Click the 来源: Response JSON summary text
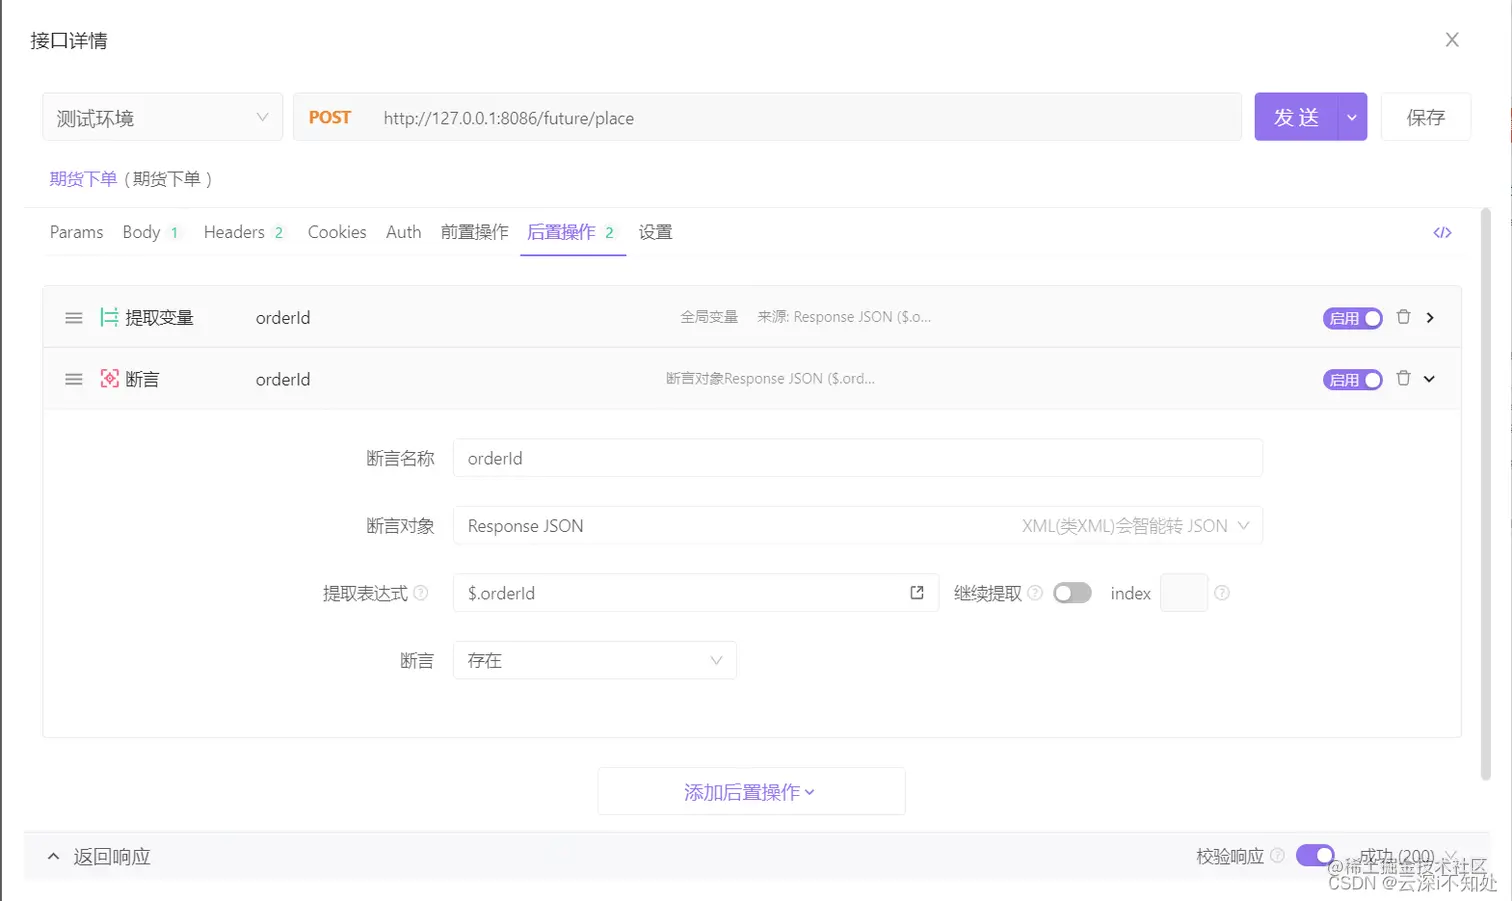This screenshot has height=901, width=1512. click(x=844, y=317)
